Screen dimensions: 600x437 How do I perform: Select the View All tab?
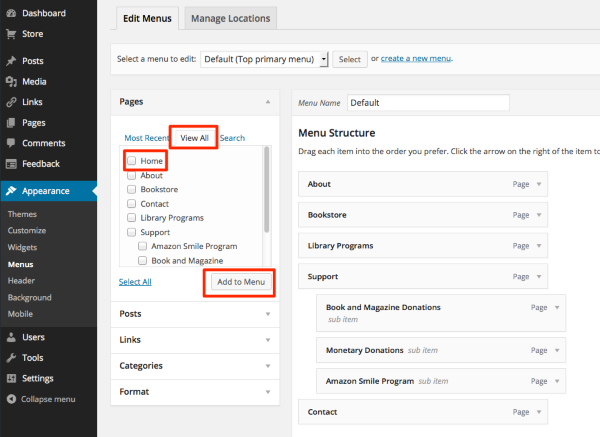tap(194, 138)
